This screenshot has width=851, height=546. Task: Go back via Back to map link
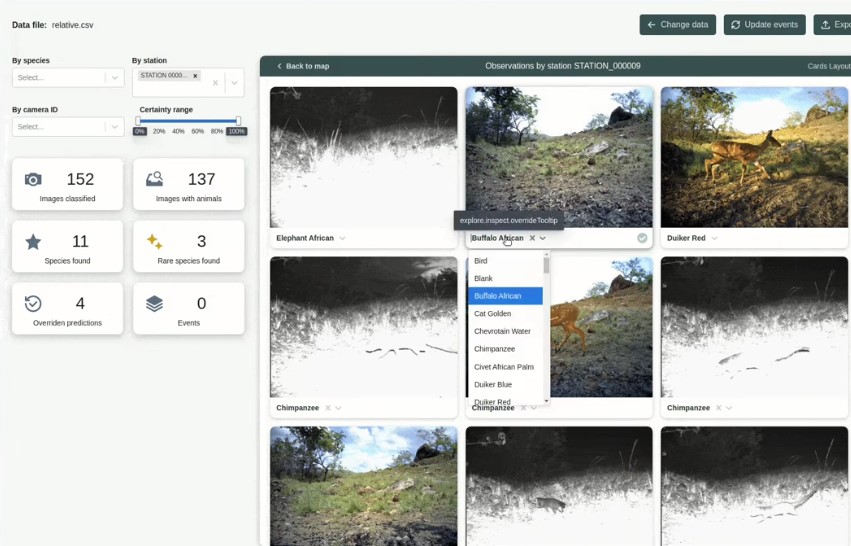click(x=303, y=66)
